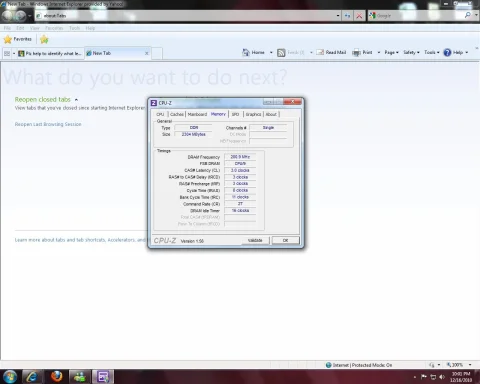This screenshot has width=480, height=384.
Task: Close the New Tab tab
Action: (x=147, y=53)
